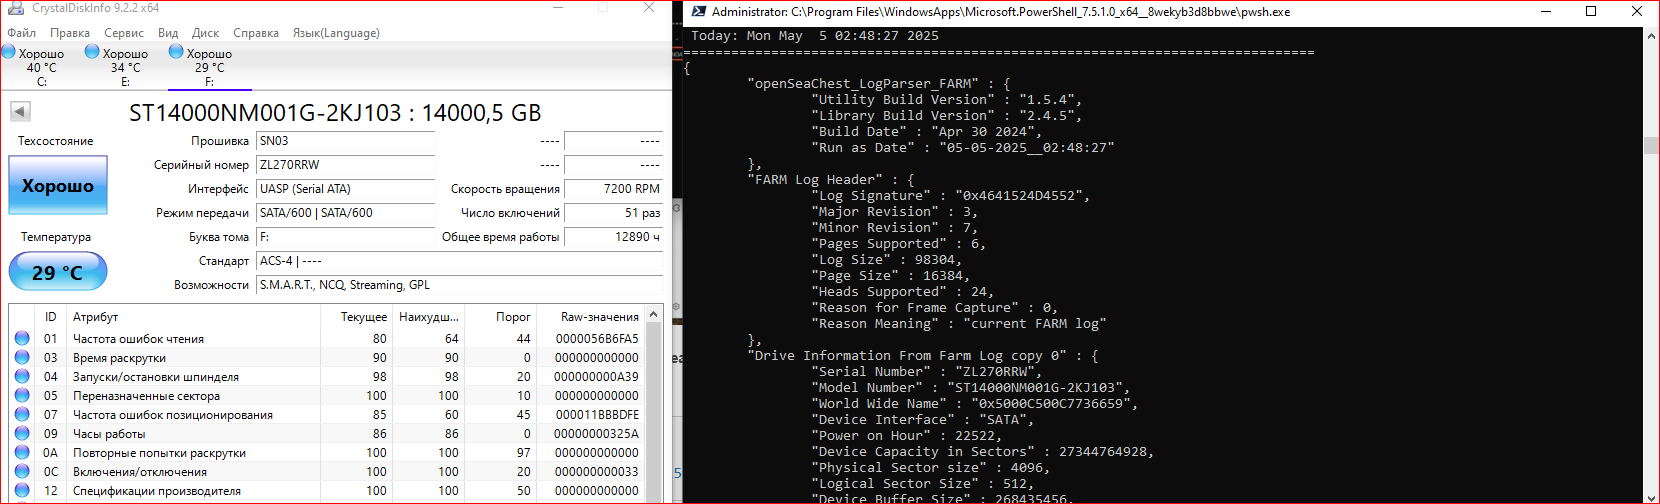This screenshot has height=504, width=1660.
Task: Open the Диск menu
Action: [205, 33]
